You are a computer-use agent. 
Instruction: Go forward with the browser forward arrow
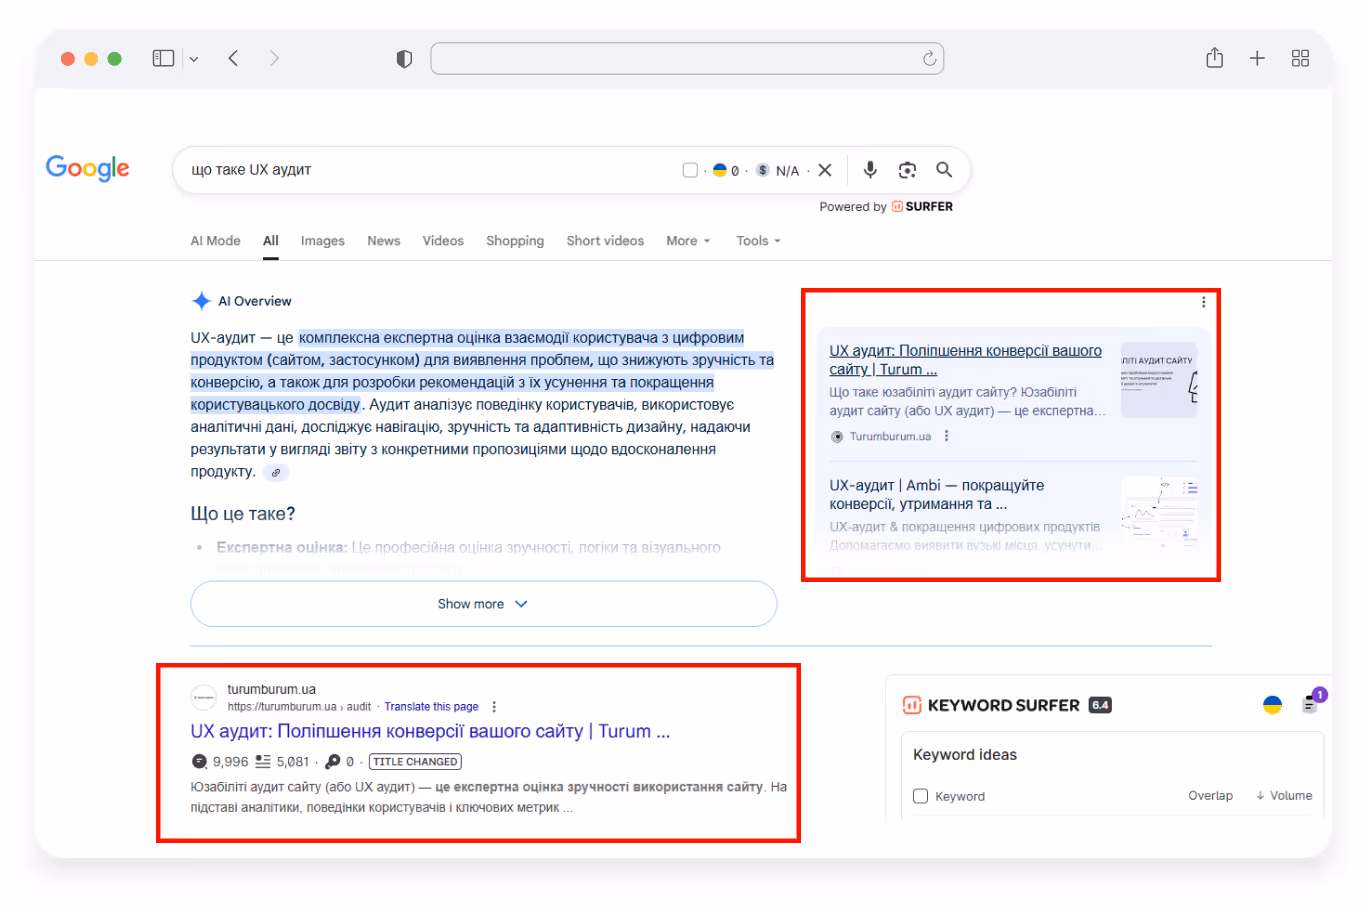(x=274, y=59)
